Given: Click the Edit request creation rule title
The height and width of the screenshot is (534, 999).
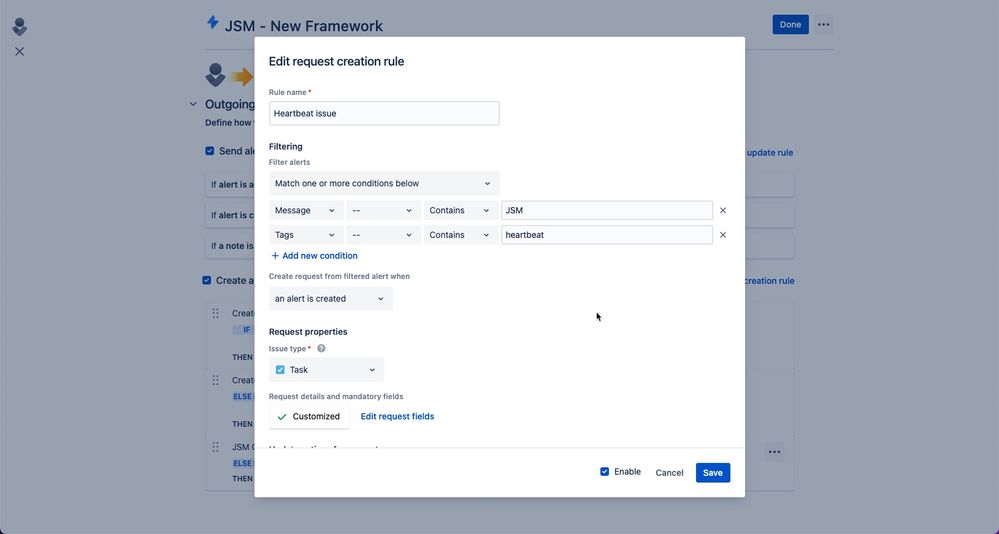Looking at the screenshot, I should (x=336, y=62).
